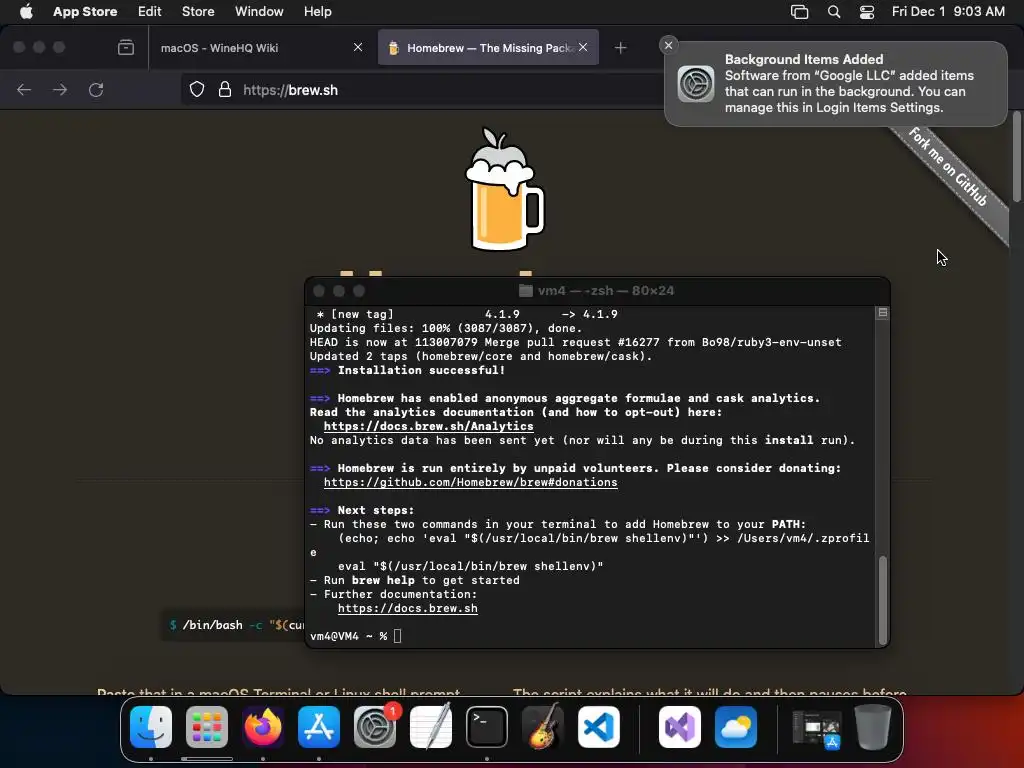Click the date and time in menu bar
1024x768 pixels.
(x=948, y=11)
